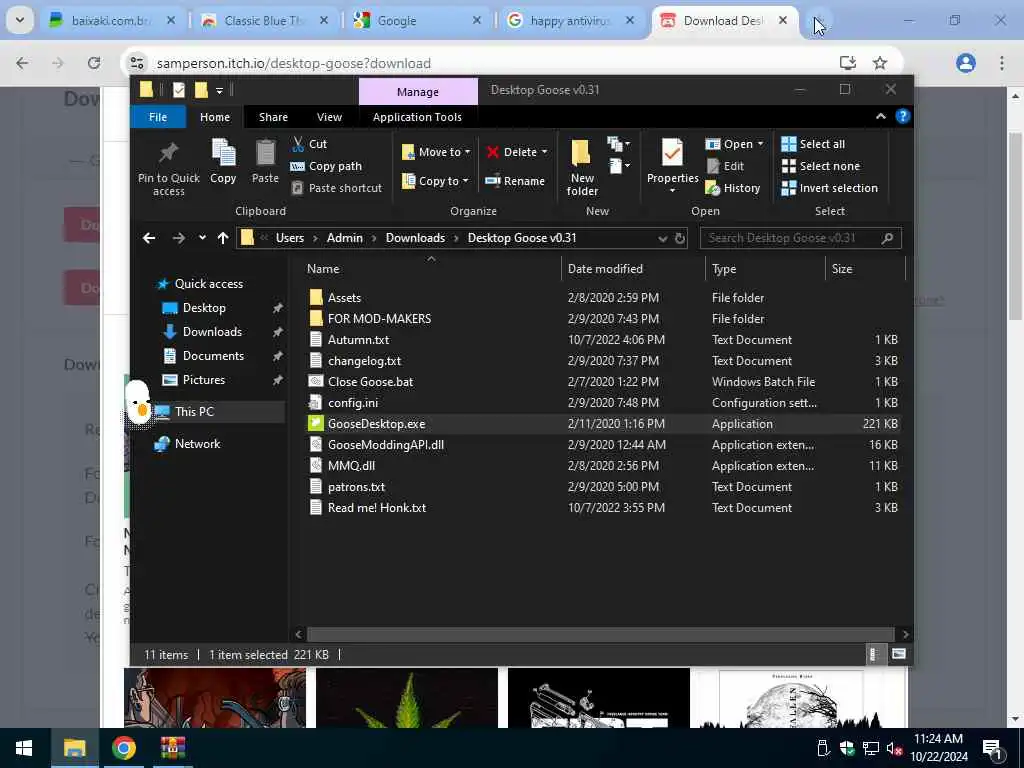This screenshot has height=768, width=1024.
Task: Open the File tab
Action: 158,117
